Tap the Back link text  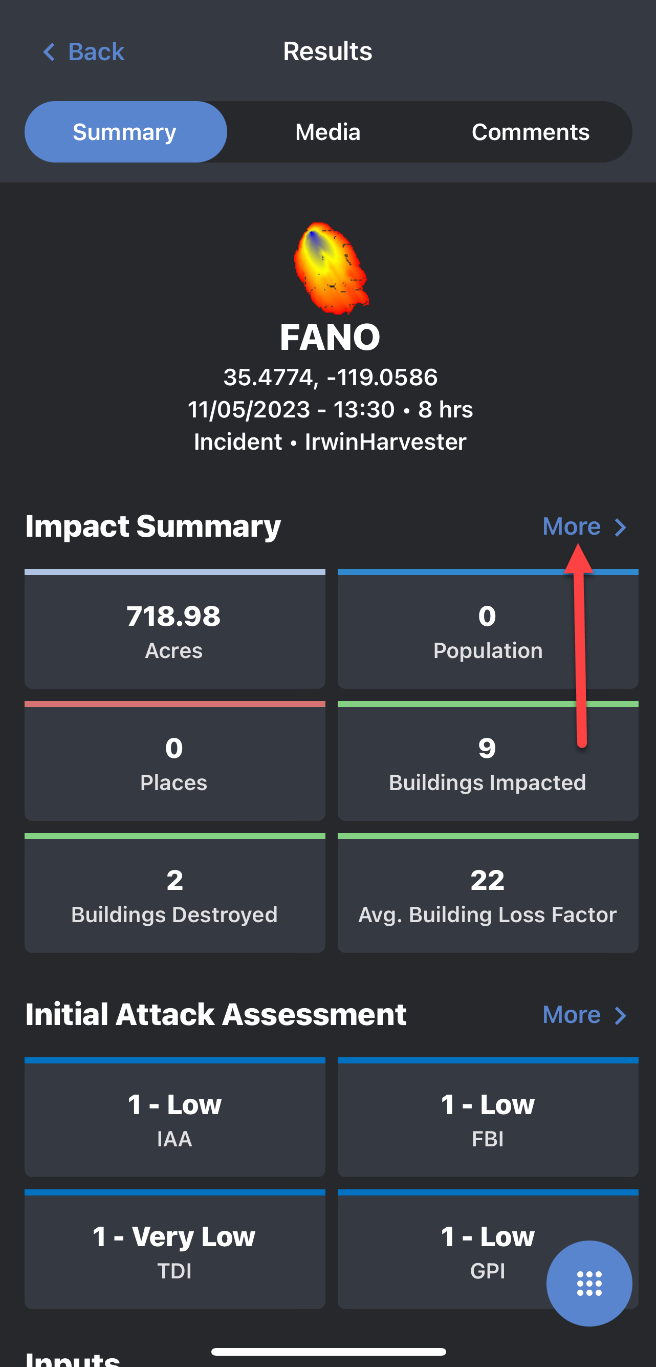(x=96, y=52)
